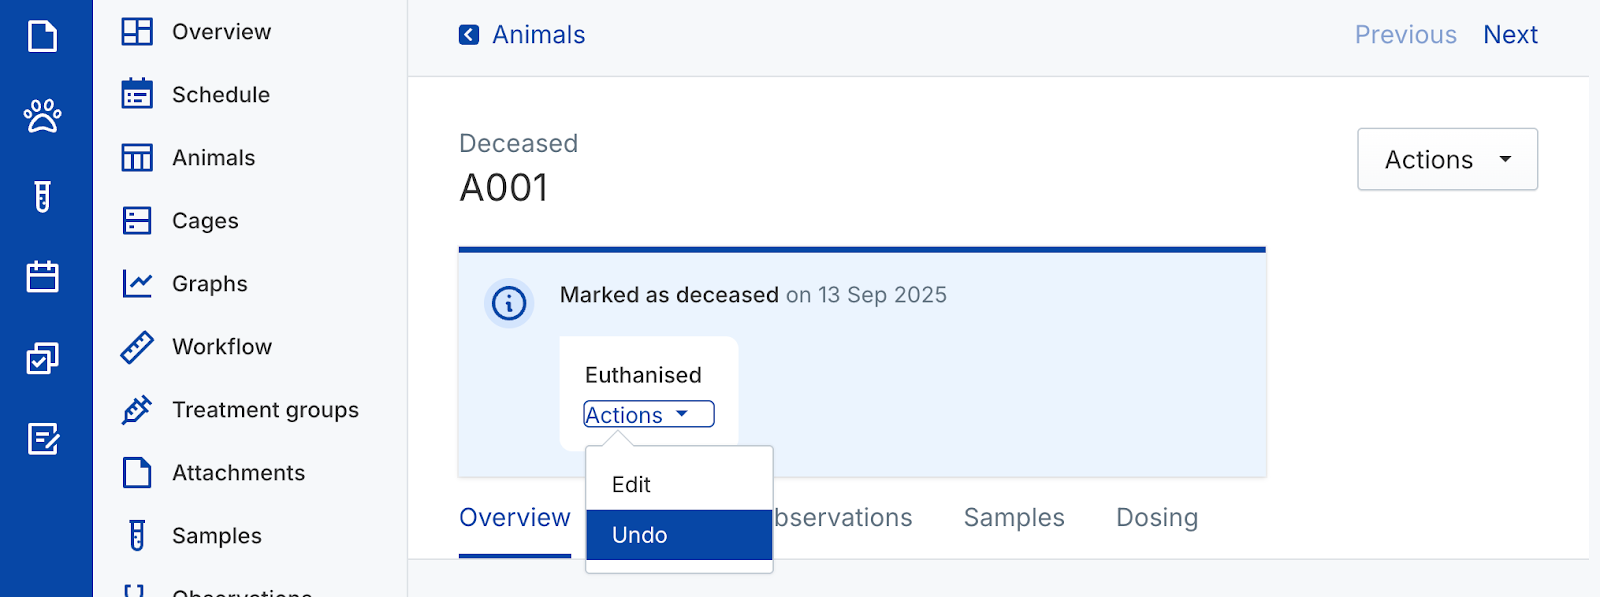Go to the Next animal
The height and width of the screenshot is (597, 1600).
point(1510,35)
